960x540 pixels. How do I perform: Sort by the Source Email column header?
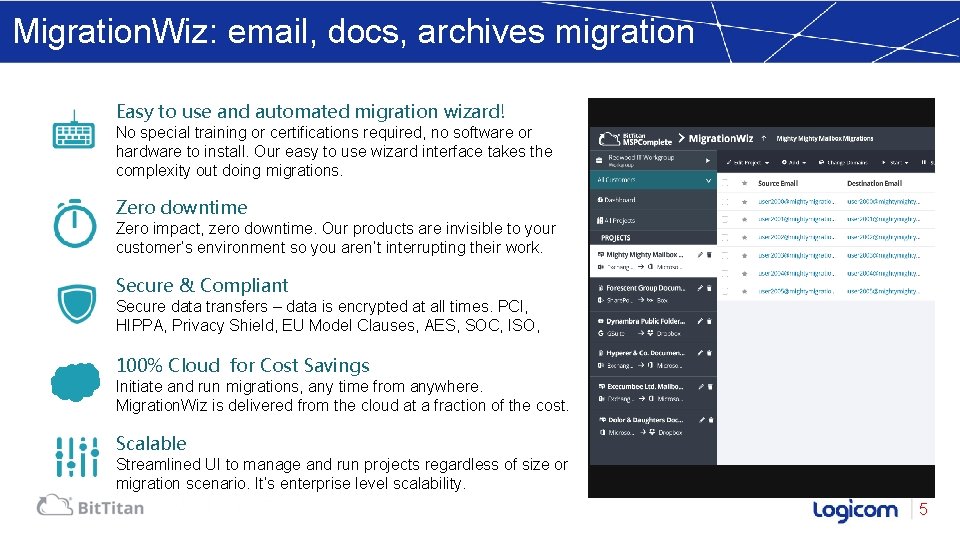point(778,183)
